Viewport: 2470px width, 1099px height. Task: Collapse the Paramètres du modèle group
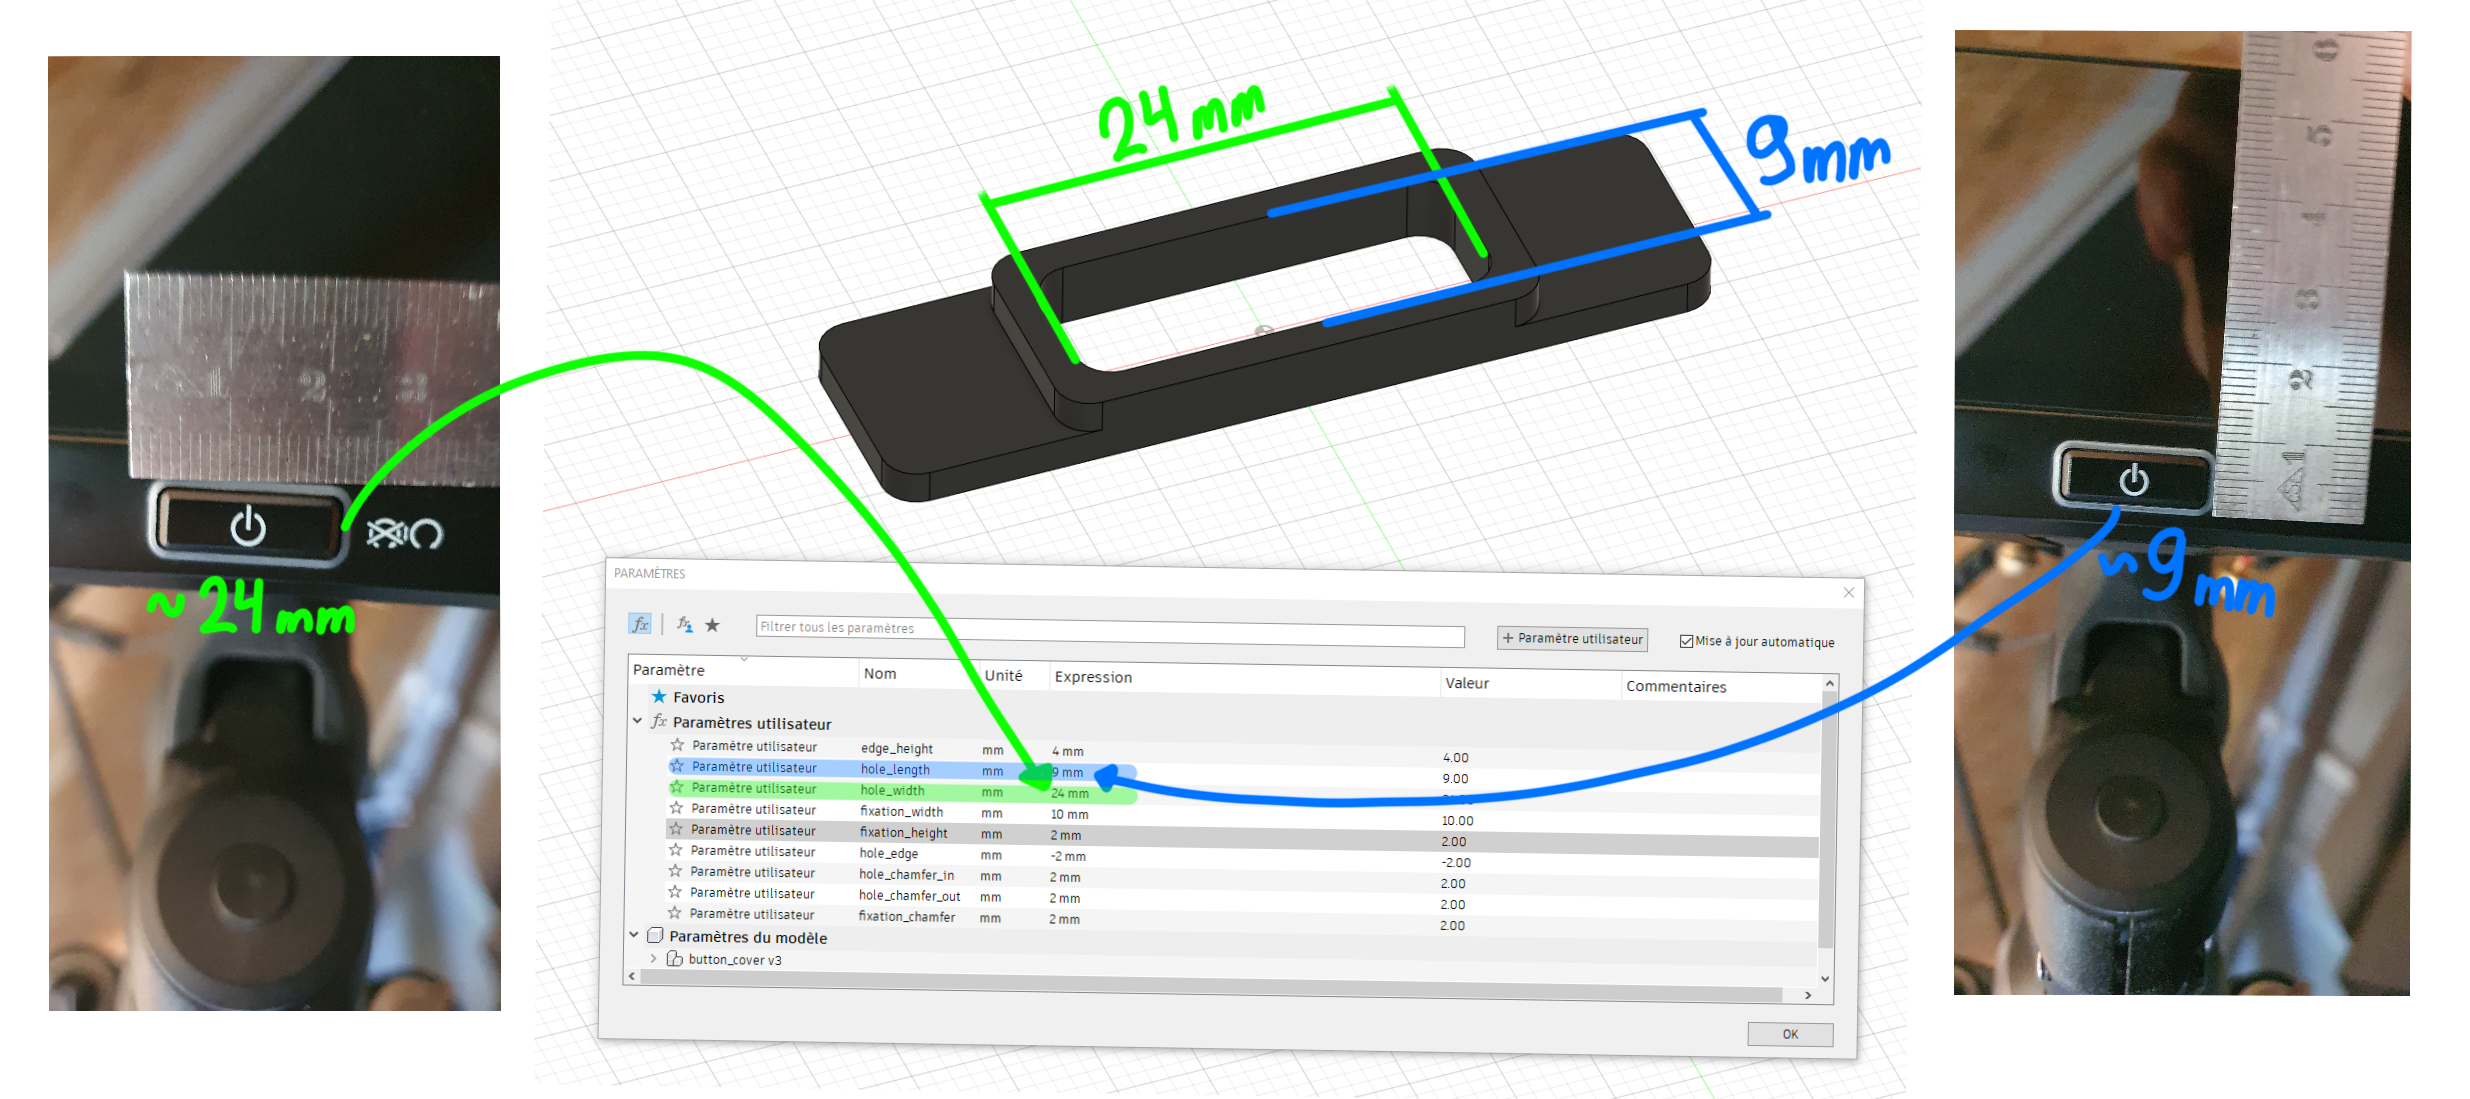pyautogui.click(x=634, y=935)
